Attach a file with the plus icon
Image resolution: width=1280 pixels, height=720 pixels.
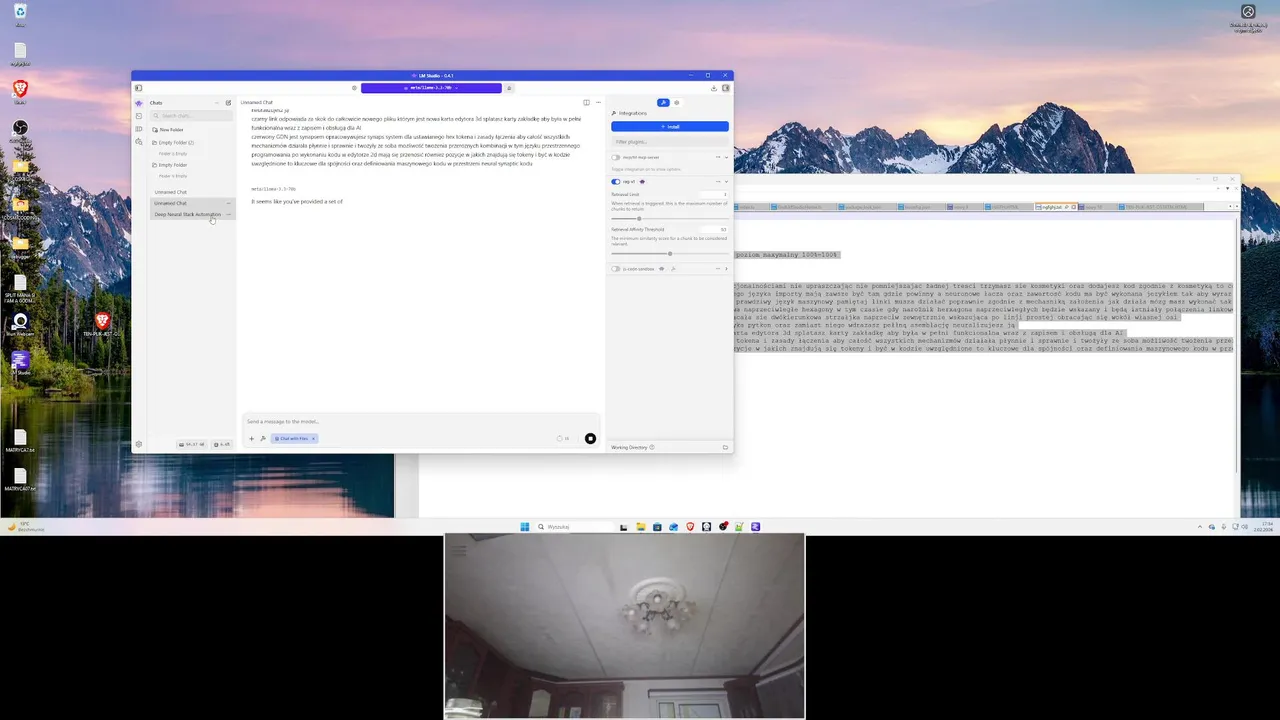[x=251, y=438]
